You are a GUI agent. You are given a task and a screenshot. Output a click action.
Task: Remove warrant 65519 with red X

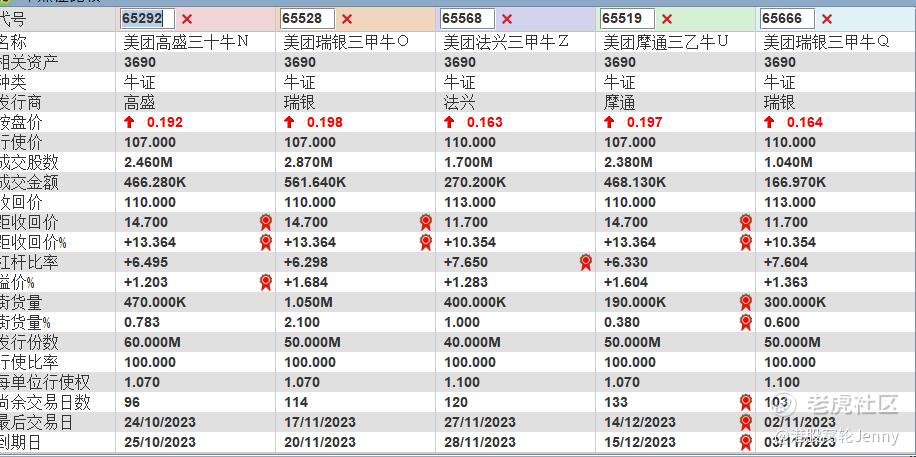(667, 19)
